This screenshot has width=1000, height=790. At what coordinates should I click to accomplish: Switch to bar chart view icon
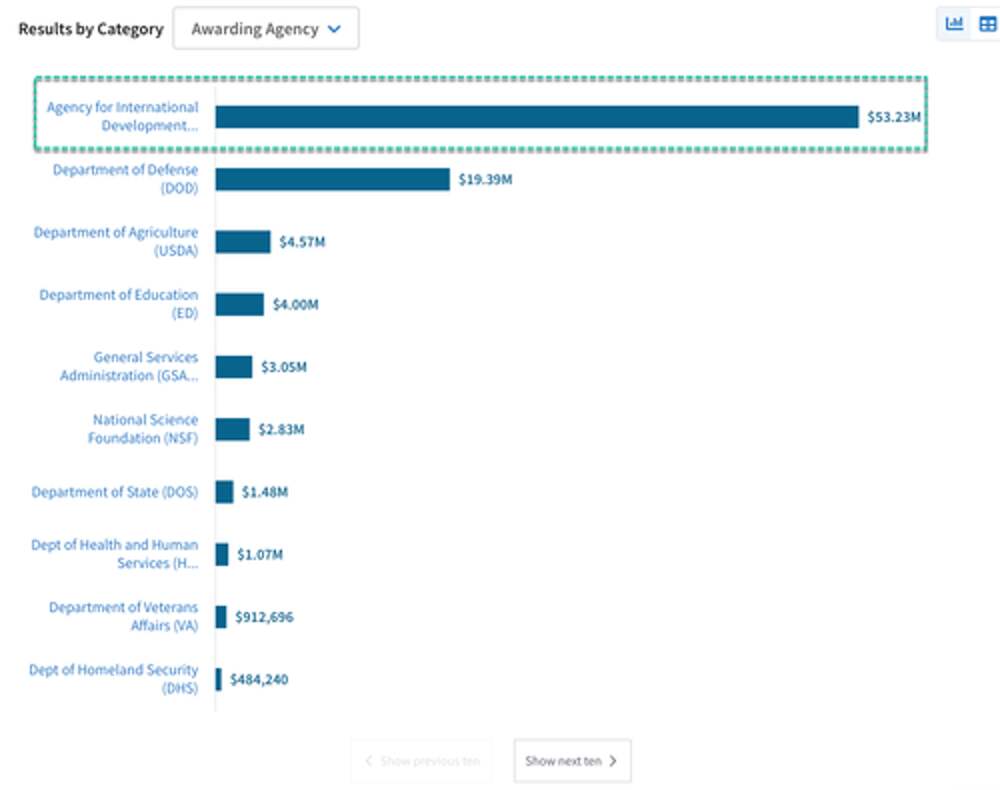954,24
